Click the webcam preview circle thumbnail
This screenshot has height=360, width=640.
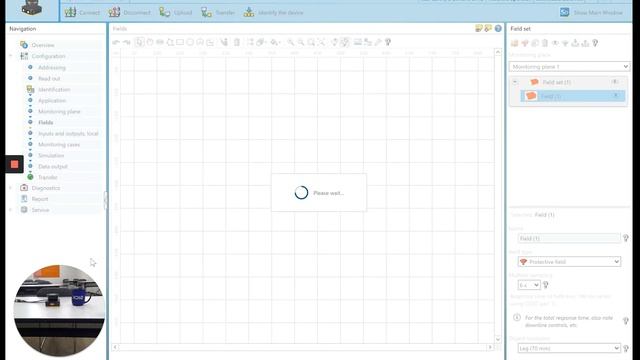coord(59,311)
